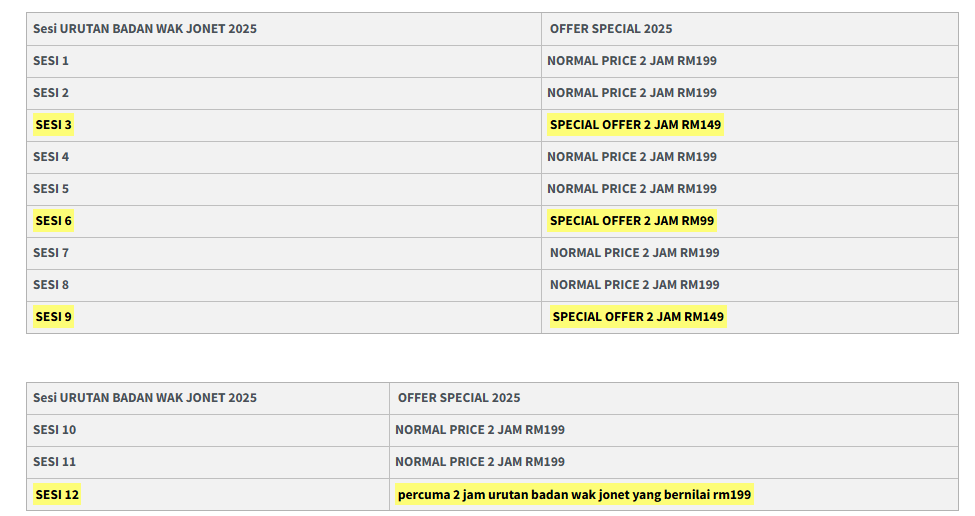Image resolution: width=975 pixels, height=516 pixels.
Task: Click the second table's OFFER SPECIAL 2025 header
Action: 459,398
